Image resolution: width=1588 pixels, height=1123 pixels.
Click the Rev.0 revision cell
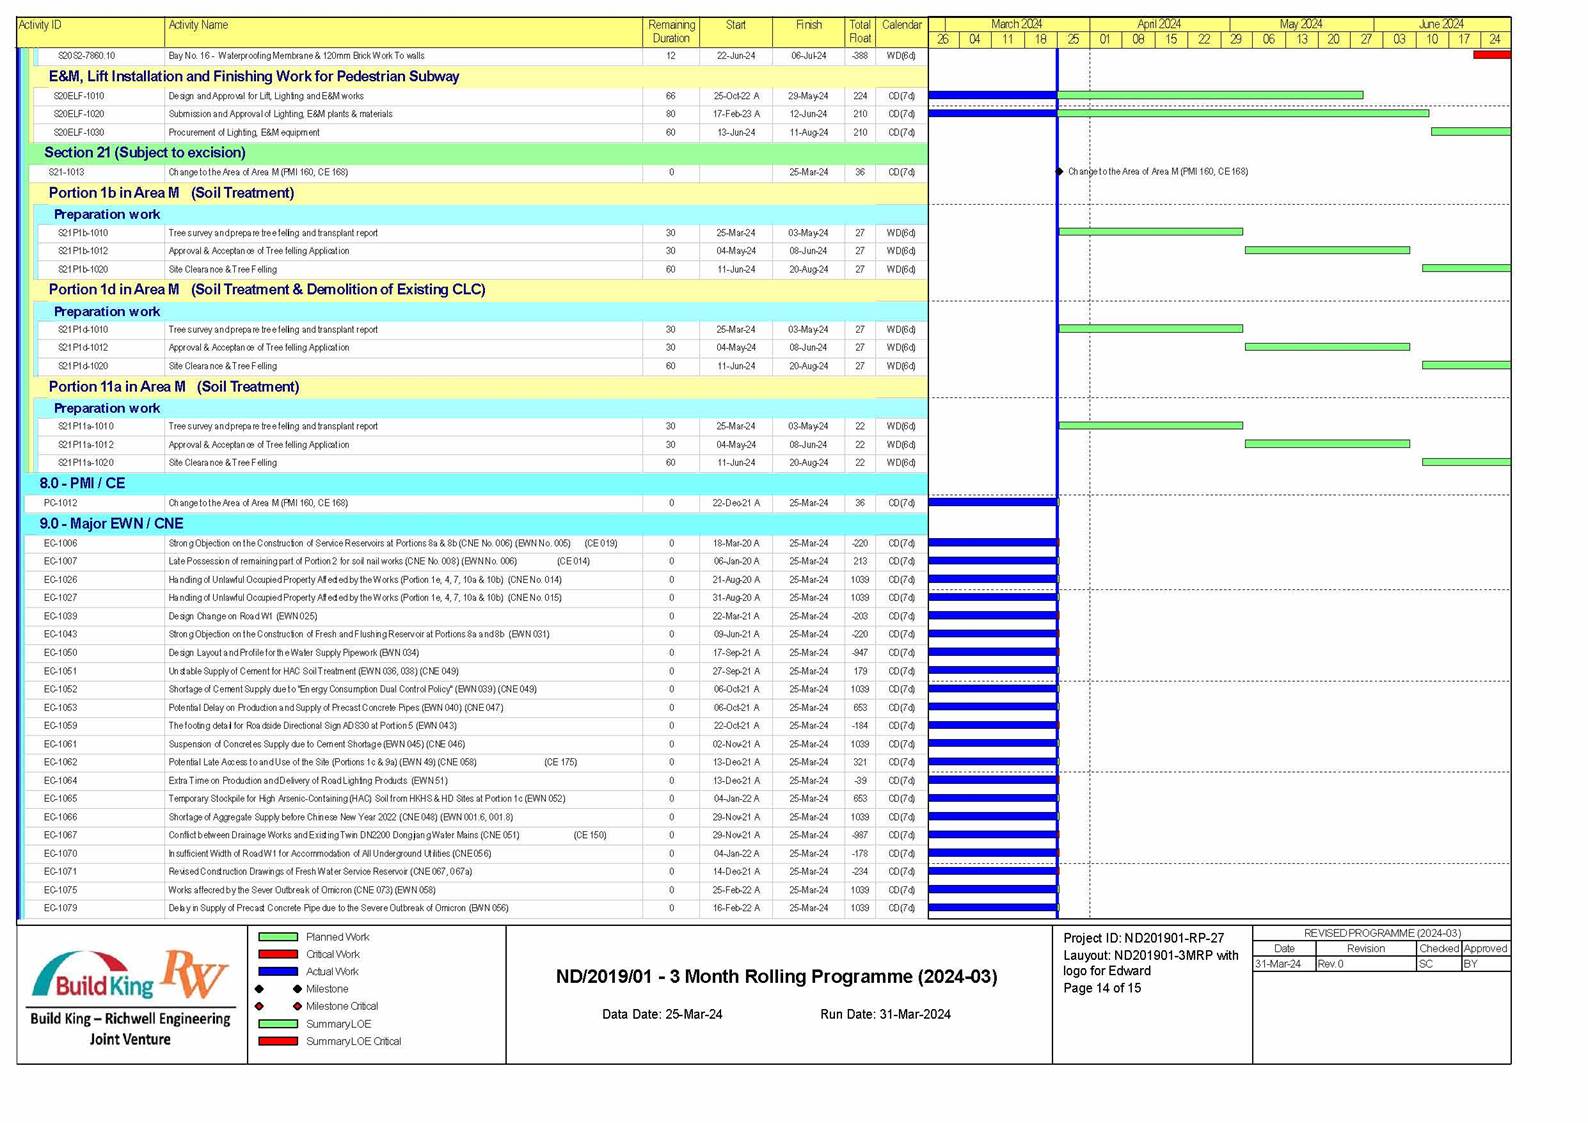1364,964
